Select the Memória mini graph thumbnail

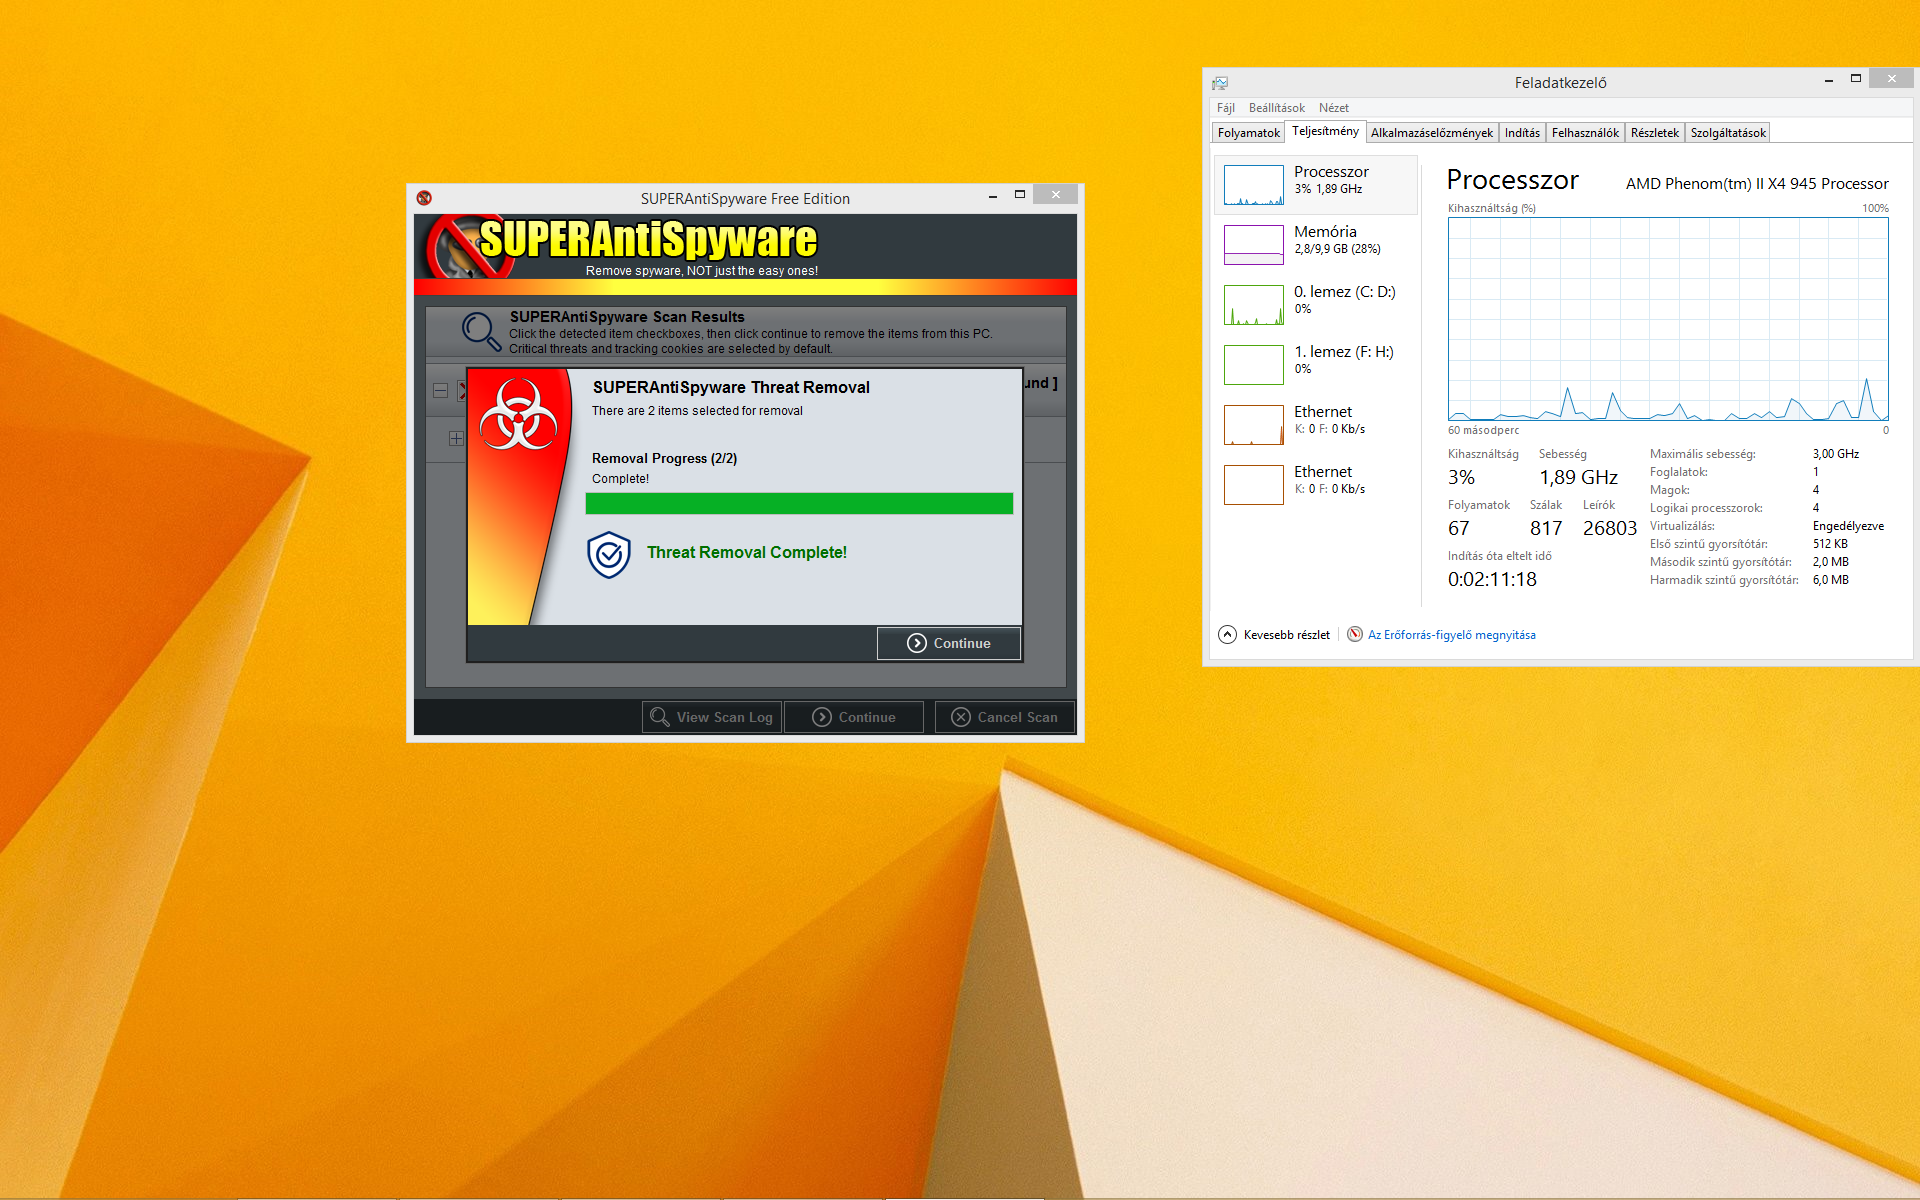point(1253,244)
